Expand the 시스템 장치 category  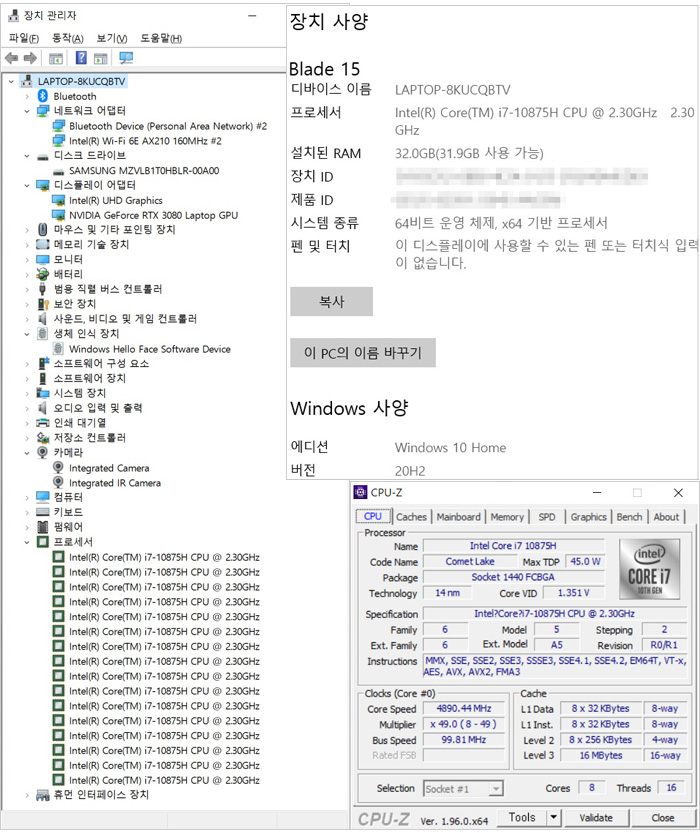coord(27,394)
